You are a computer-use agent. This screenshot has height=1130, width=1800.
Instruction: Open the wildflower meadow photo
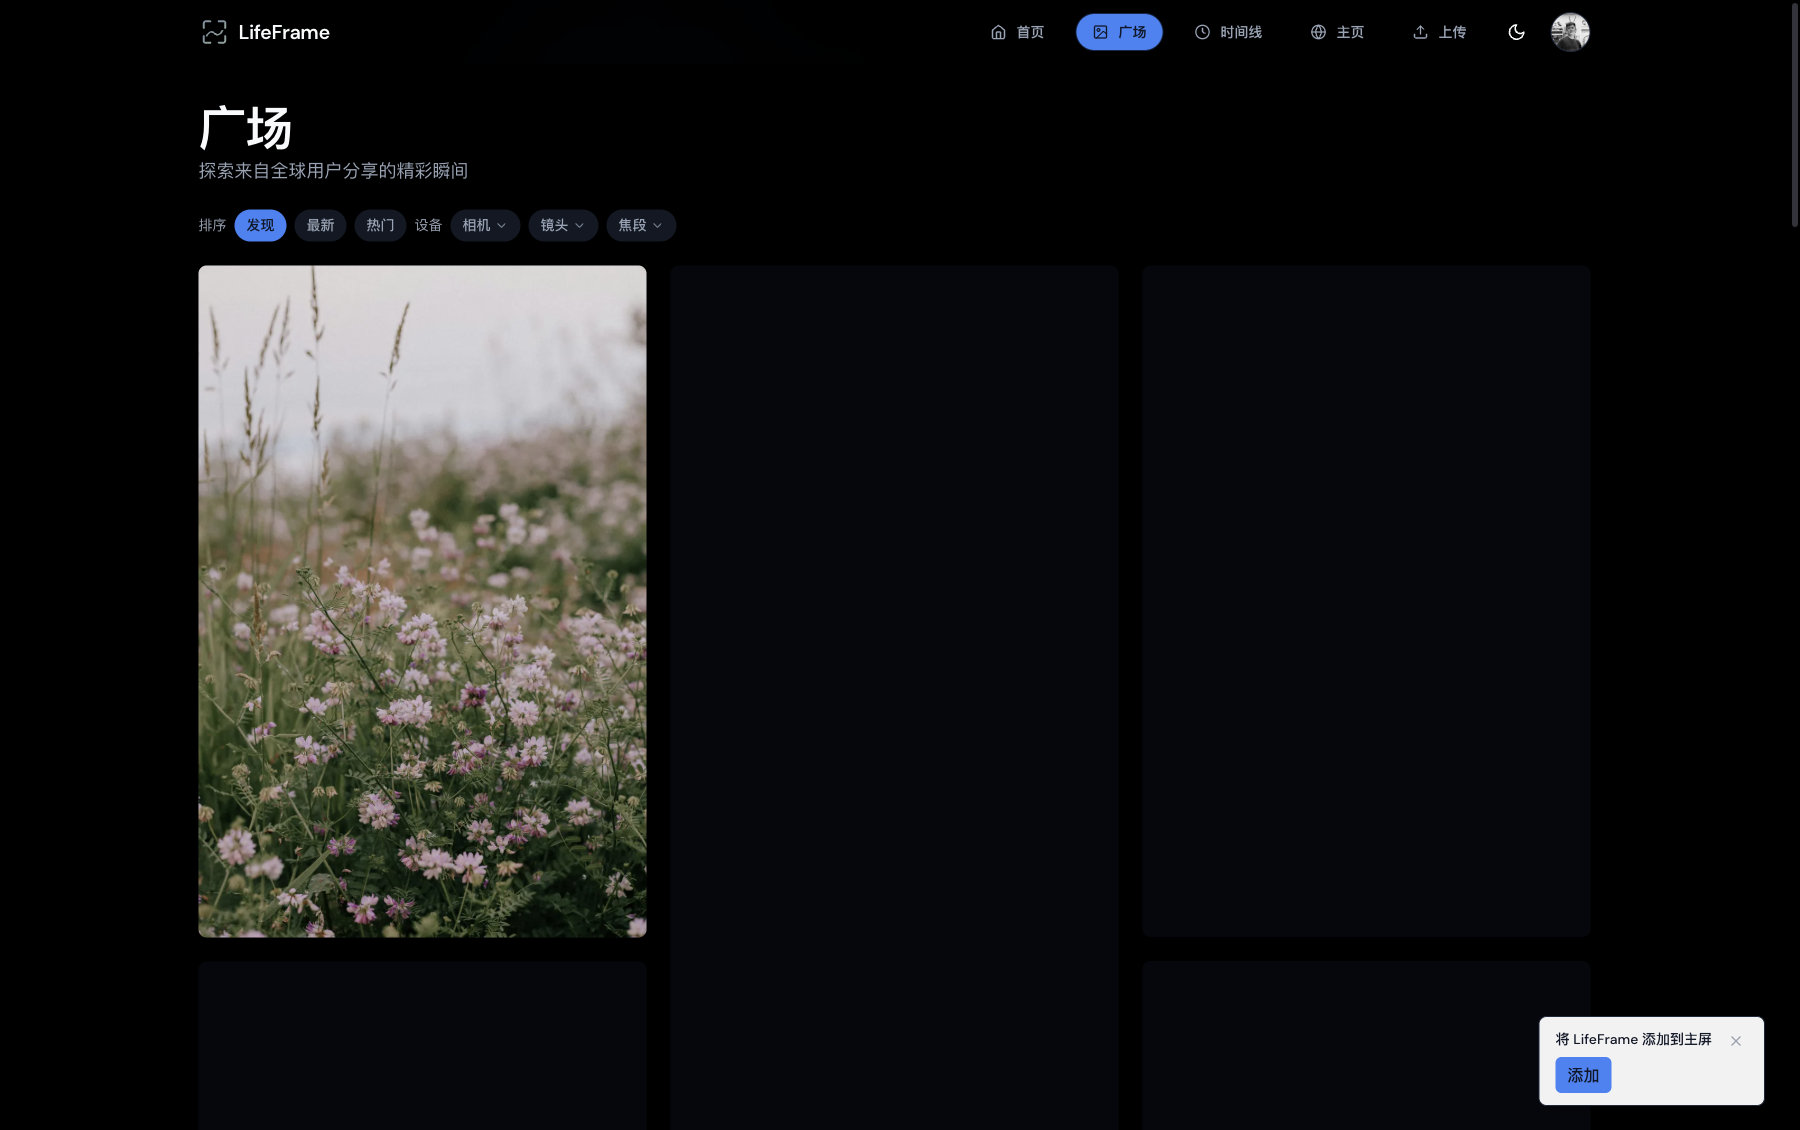(x=422, y=601)
